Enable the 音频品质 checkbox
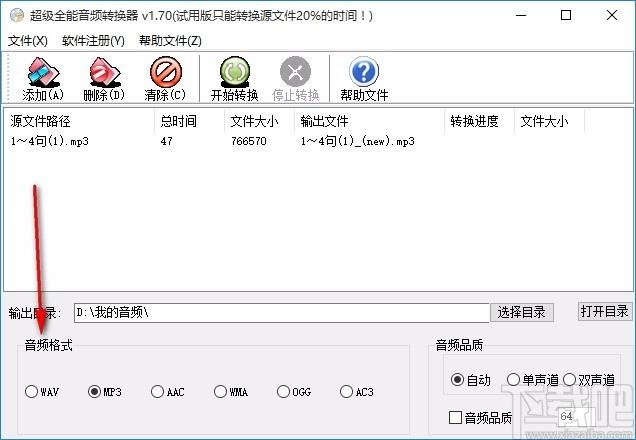This screenshot has height=440, width=636. 456,417
